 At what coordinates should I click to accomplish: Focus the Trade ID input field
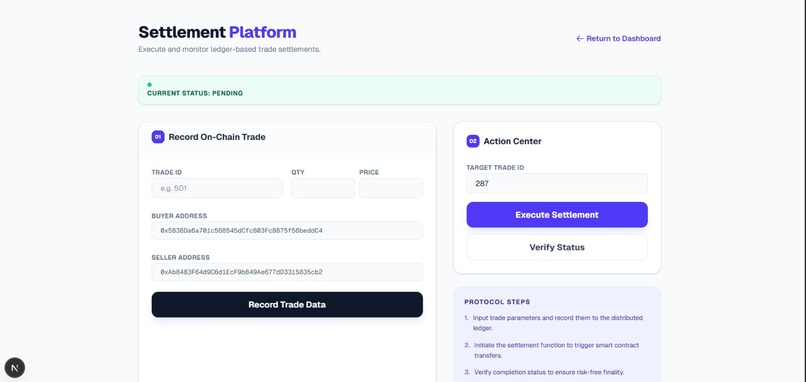pos(217,188)
